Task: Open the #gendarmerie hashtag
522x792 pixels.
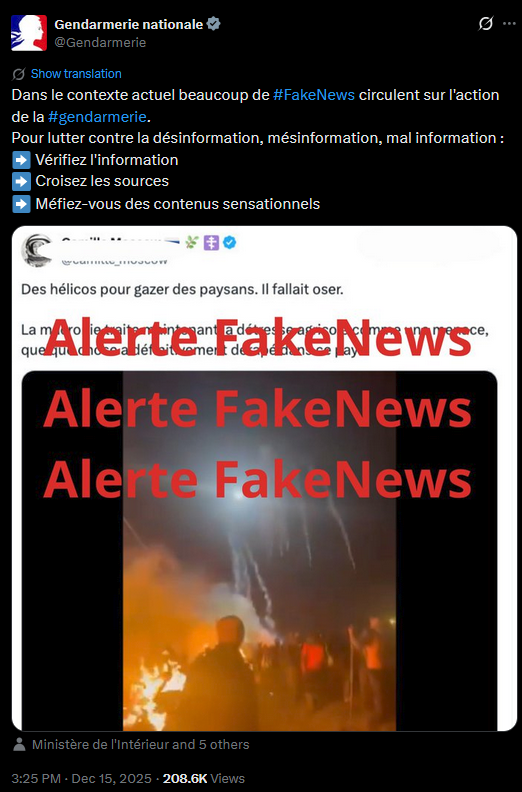Action: tap(98, 117)
